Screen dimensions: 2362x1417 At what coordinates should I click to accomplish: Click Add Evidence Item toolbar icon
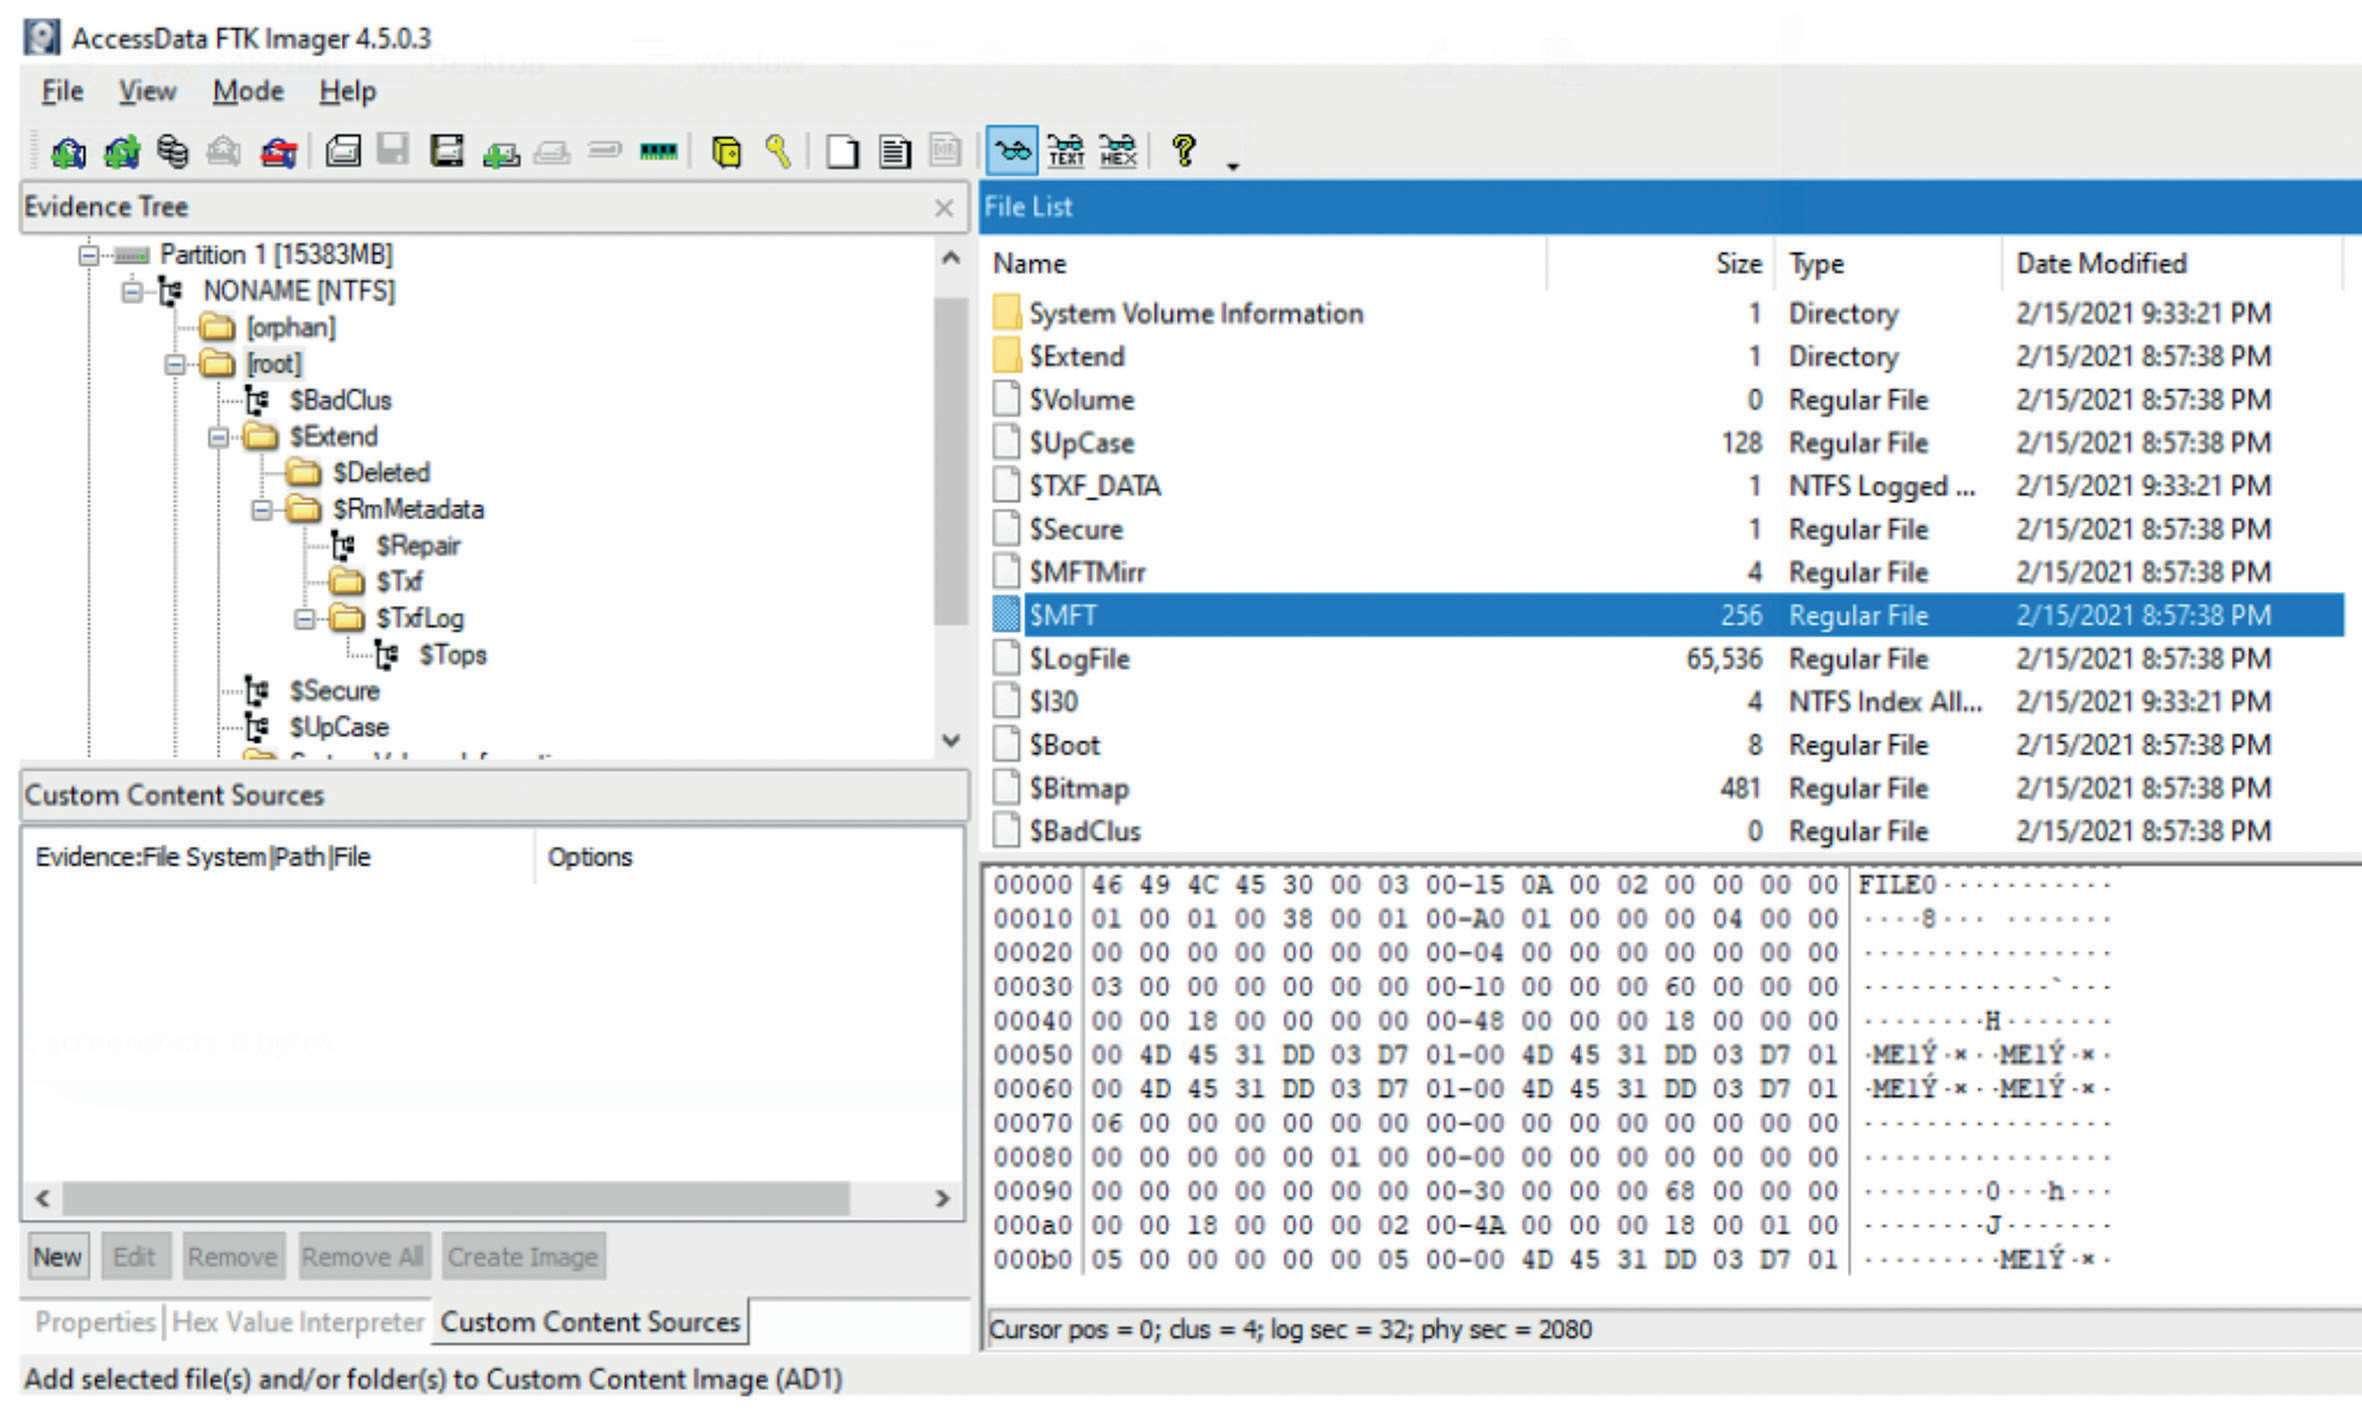(68, 152)
